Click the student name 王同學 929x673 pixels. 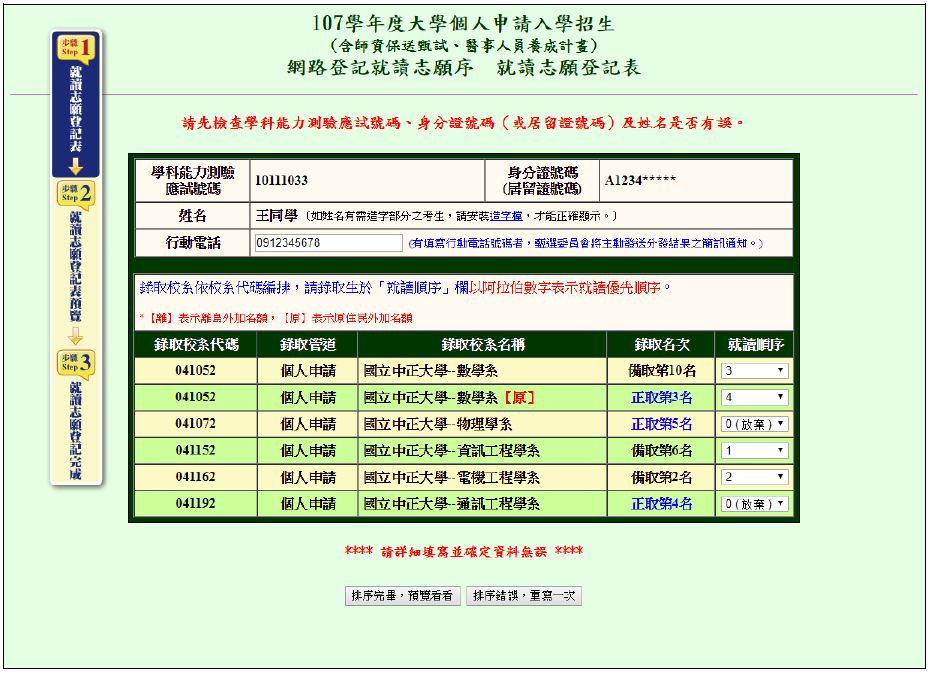pyautogui.click(x=277, y=216)
